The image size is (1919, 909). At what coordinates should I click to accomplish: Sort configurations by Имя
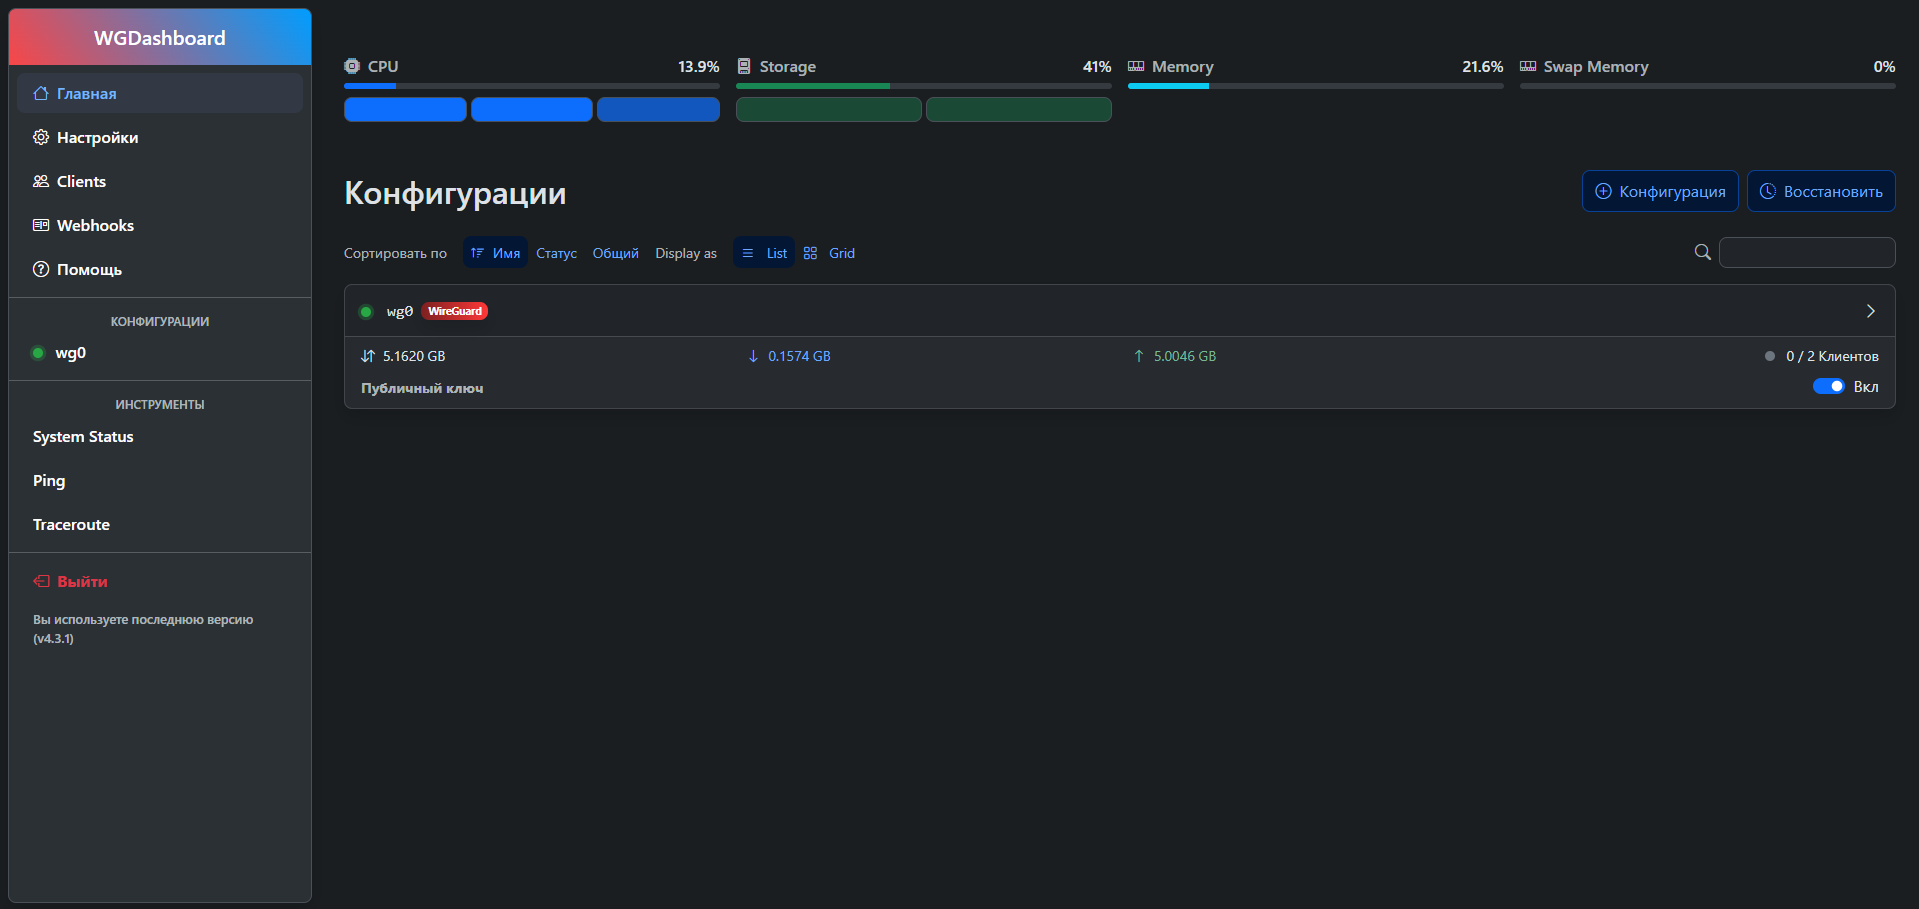tap(495, 253)
